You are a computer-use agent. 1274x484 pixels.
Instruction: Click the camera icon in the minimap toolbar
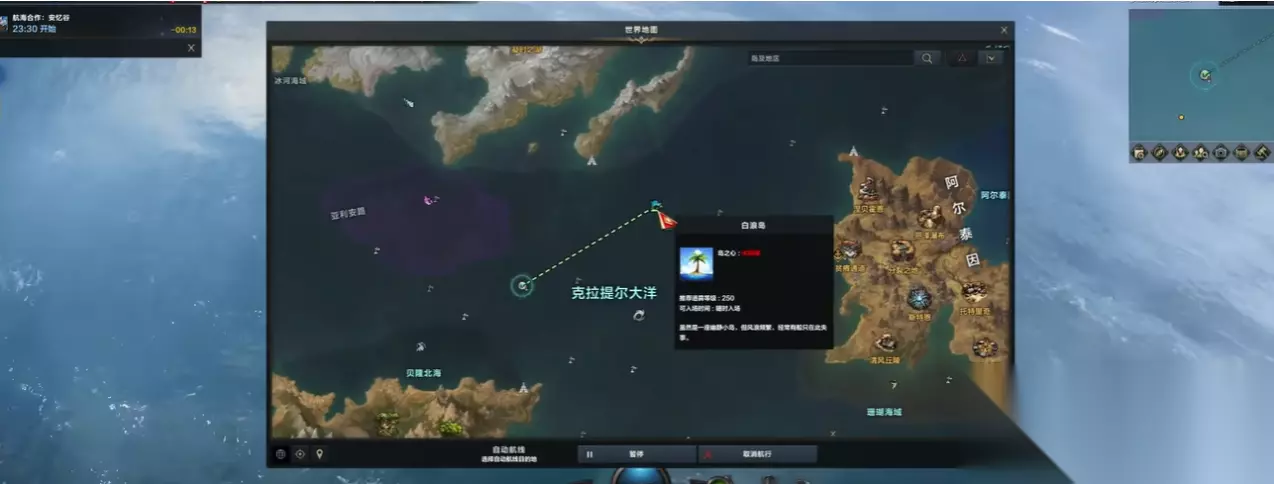click(1221, 153)
